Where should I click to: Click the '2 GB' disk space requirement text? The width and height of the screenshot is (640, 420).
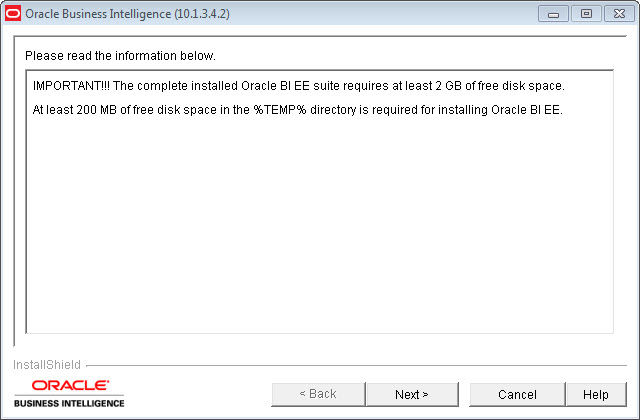pos(449,86)
